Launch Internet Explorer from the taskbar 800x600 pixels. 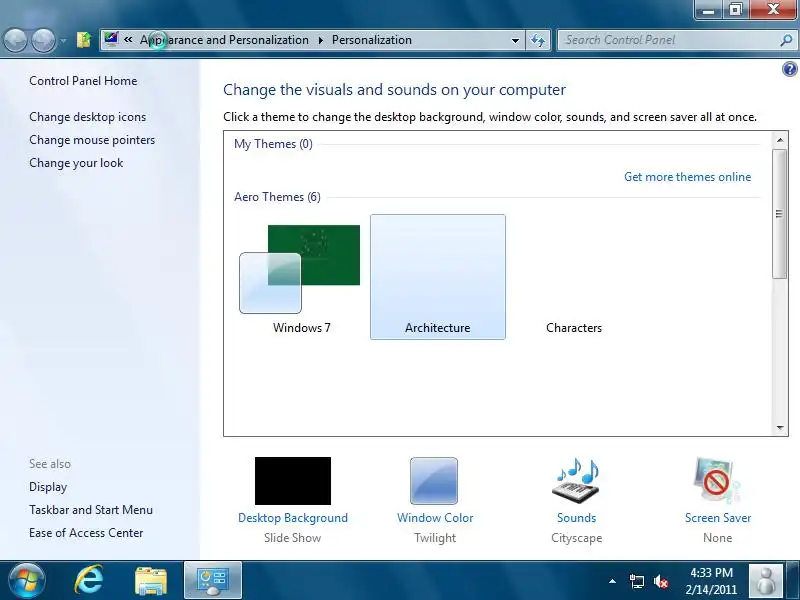click(x=89, y=581)
